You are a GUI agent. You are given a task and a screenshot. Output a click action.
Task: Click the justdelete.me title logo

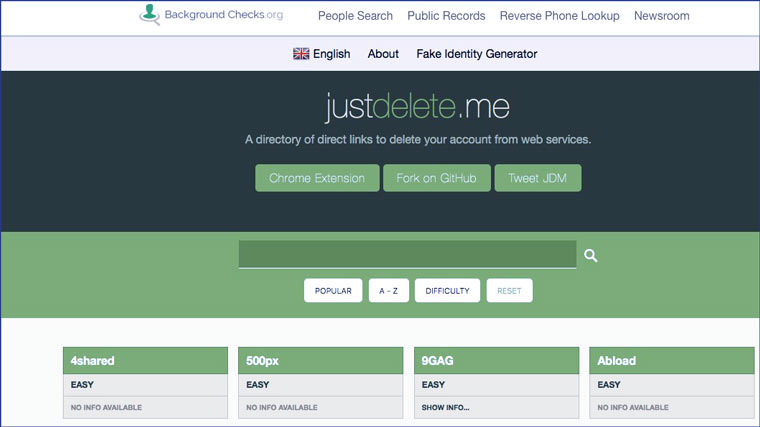[418, 107]
